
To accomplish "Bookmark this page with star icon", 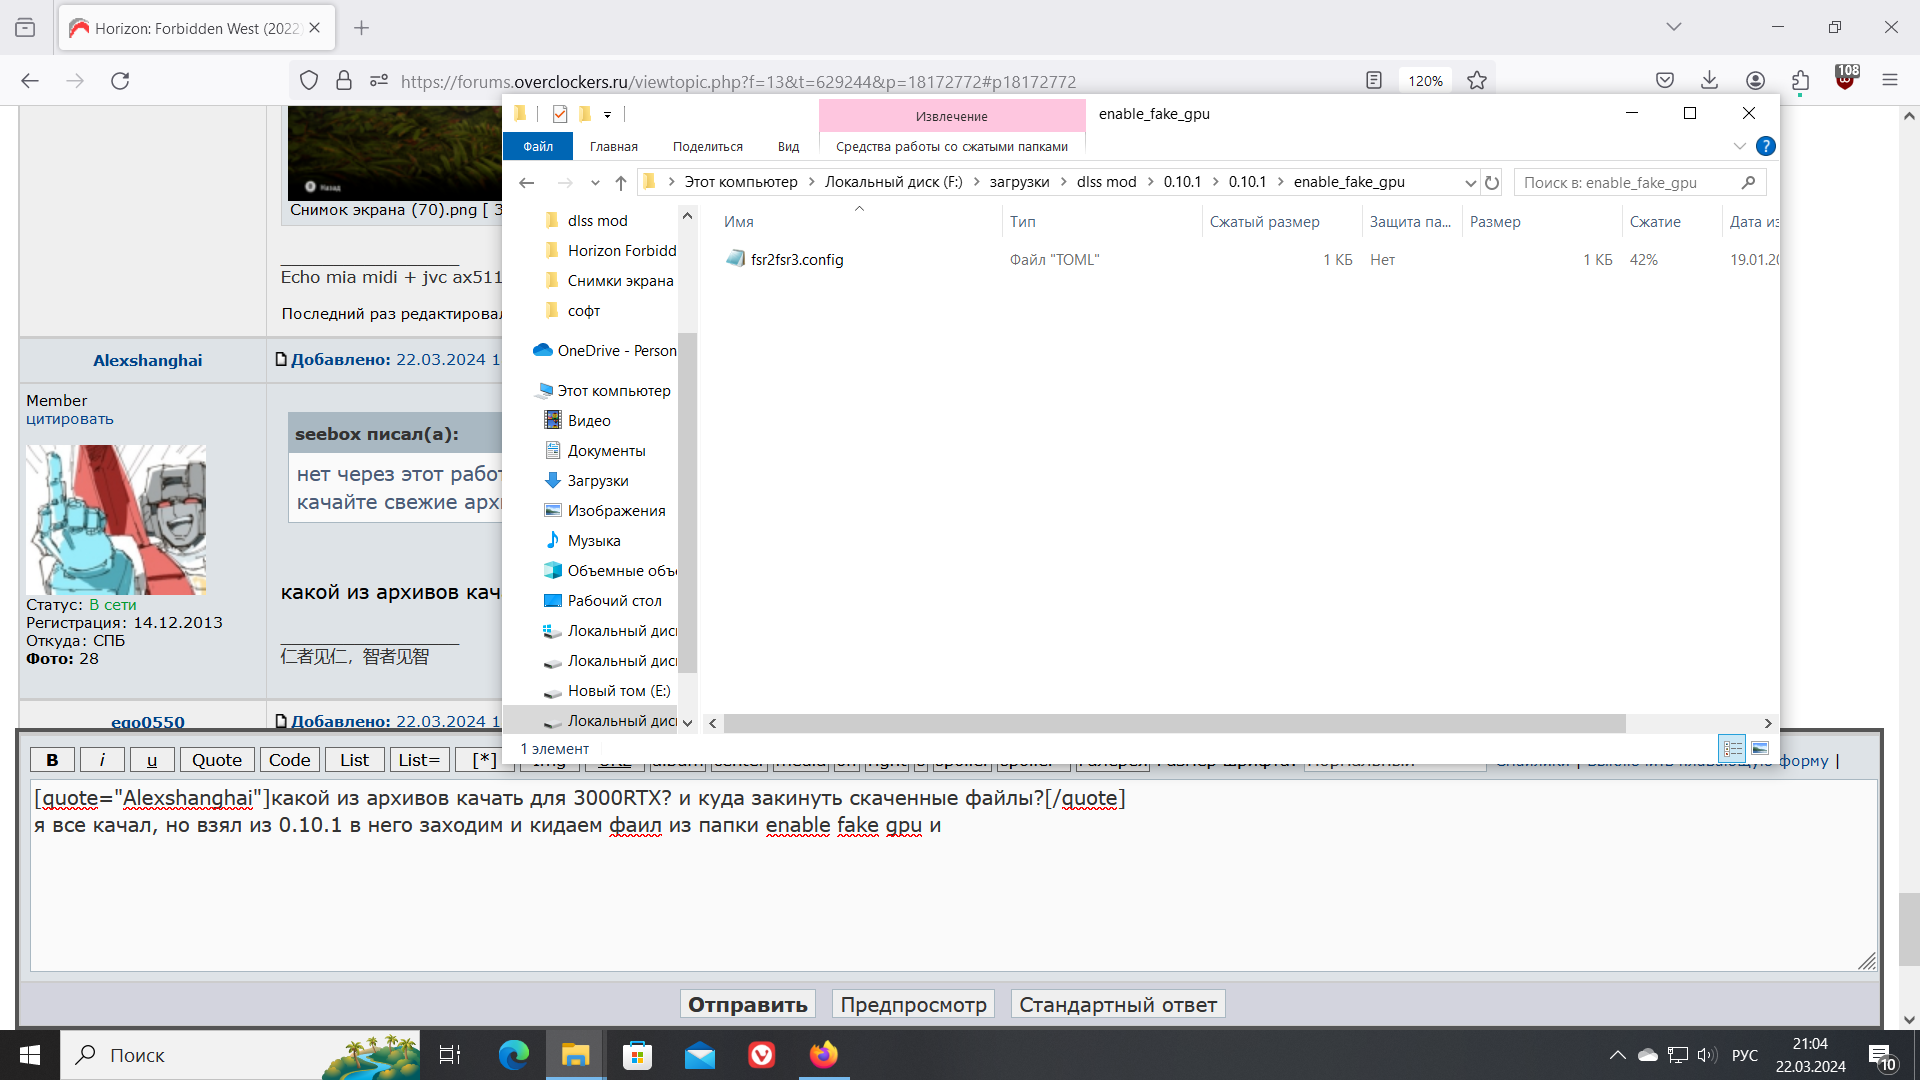I will [1477, 81].
